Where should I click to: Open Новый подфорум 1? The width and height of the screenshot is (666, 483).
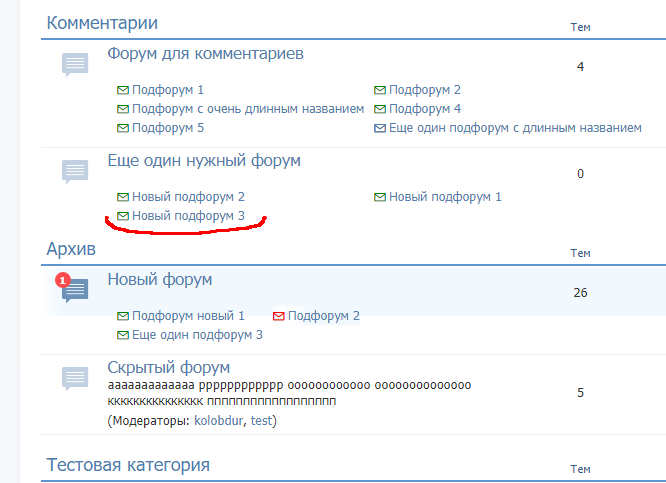(445, 197)
